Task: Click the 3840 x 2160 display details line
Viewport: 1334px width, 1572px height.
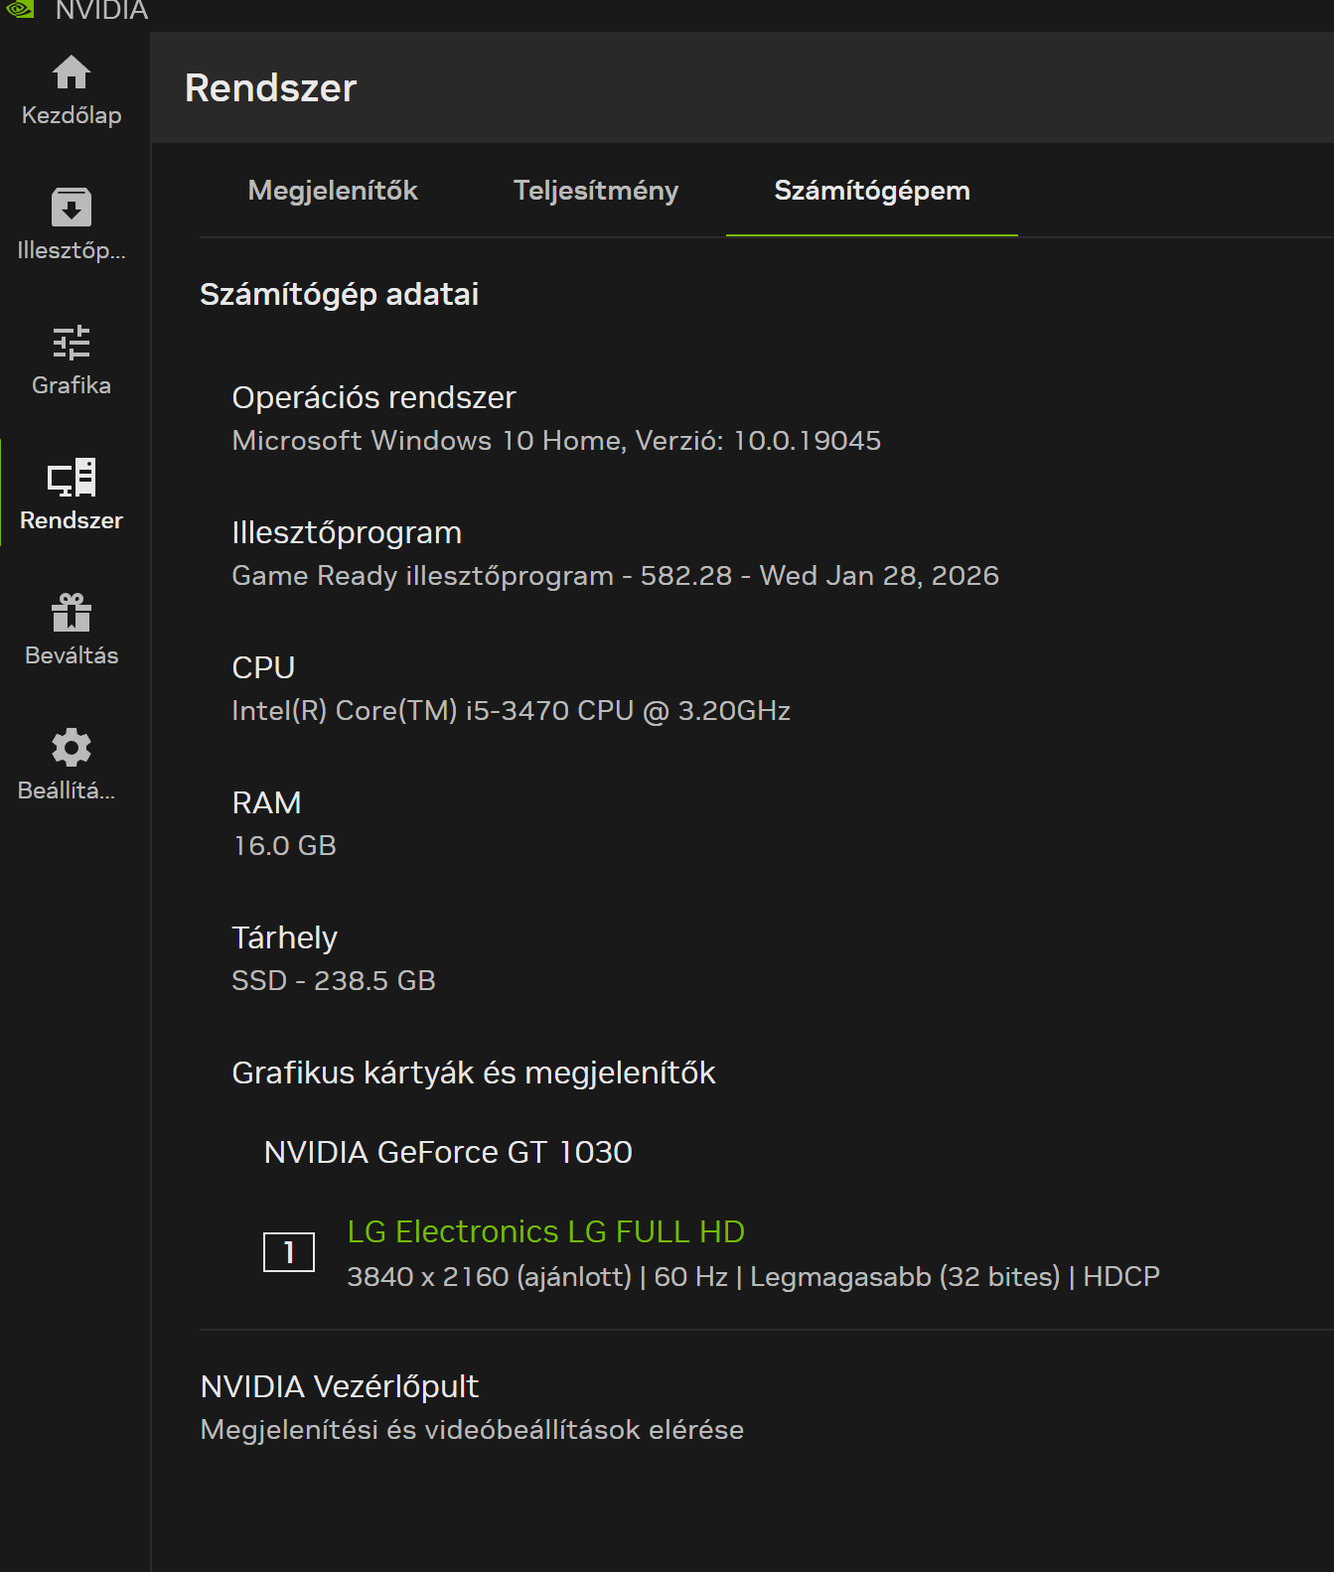Action: (753, 1277)
